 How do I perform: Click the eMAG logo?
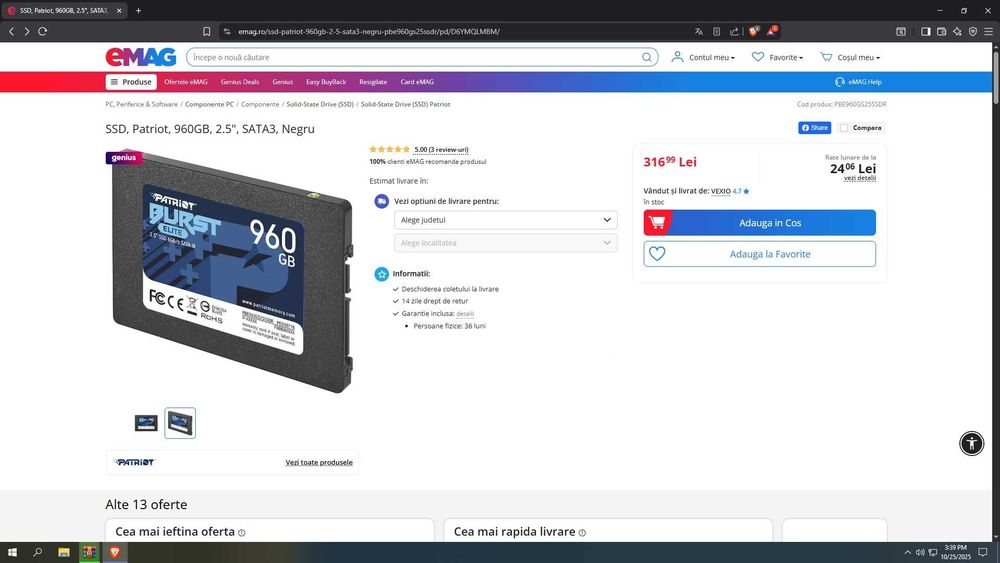tap(141, 57)
